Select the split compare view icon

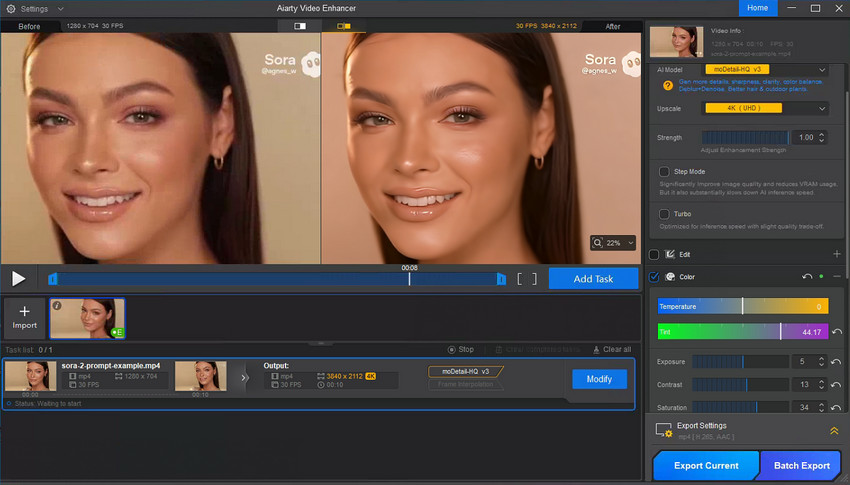(344, 26)
